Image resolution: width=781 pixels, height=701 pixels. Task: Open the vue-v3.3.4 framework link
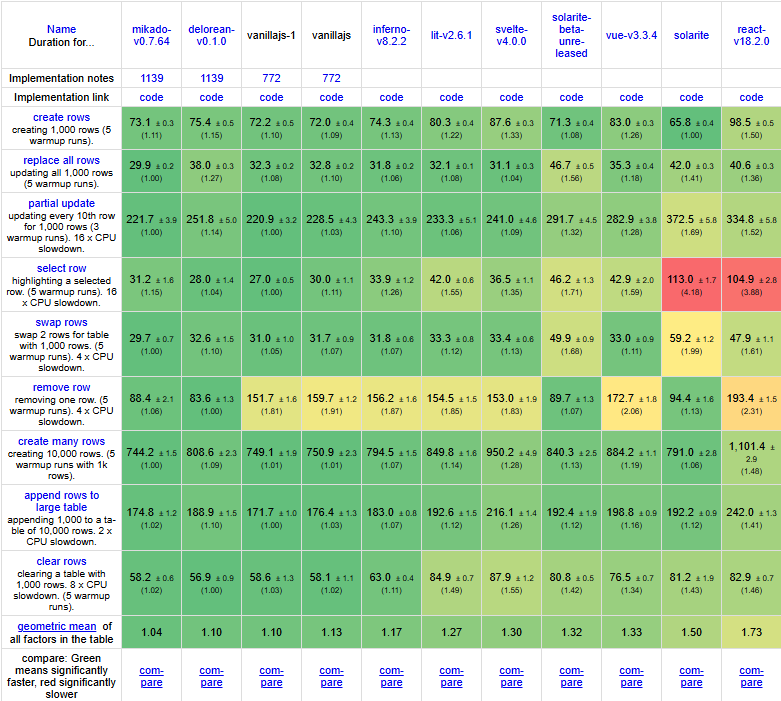point(631,35)
